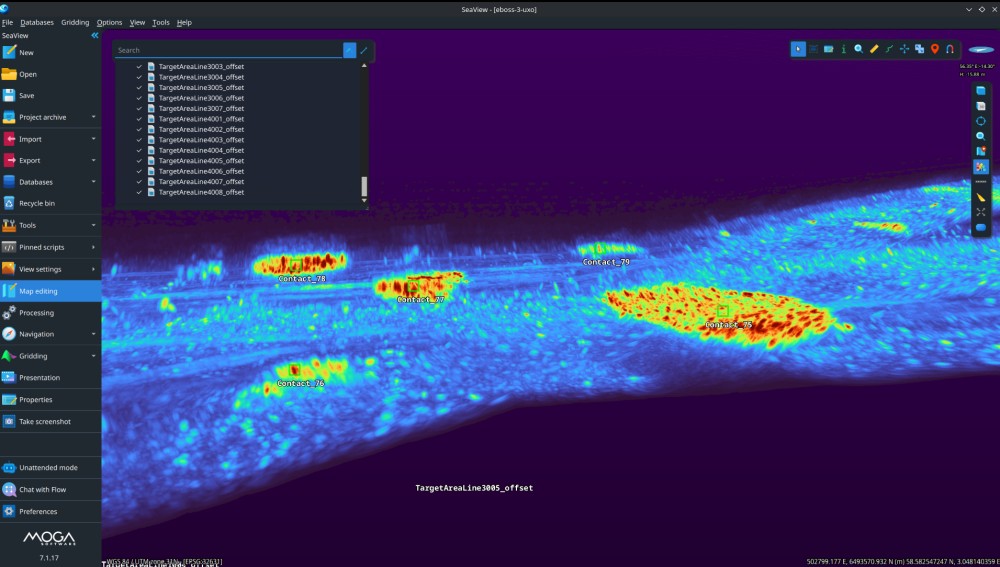Select the Contact_76 marker on the map
Screen dimensions: 1000x567
coord(294,369)
